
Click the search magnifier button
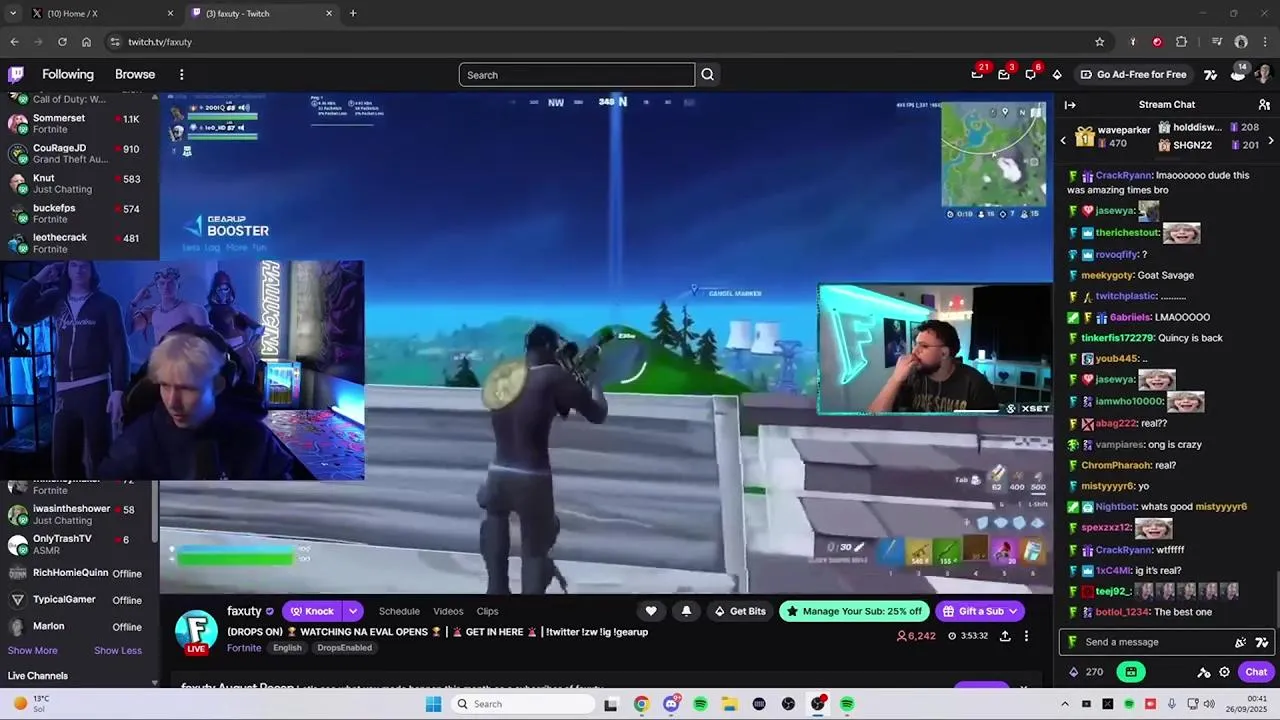[x=708, y=75]
